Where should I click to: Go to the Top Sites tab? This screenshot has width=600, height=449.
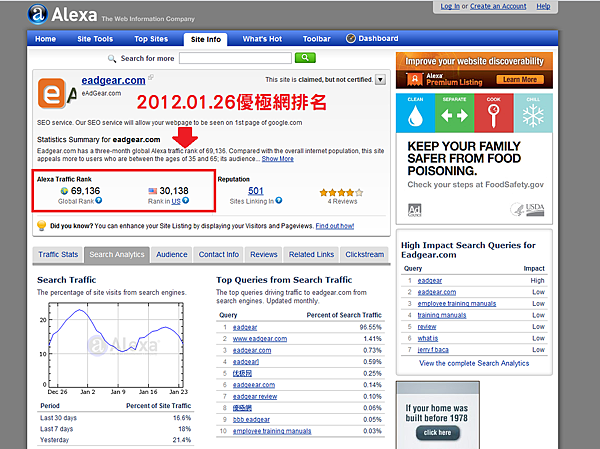point(151,39)
